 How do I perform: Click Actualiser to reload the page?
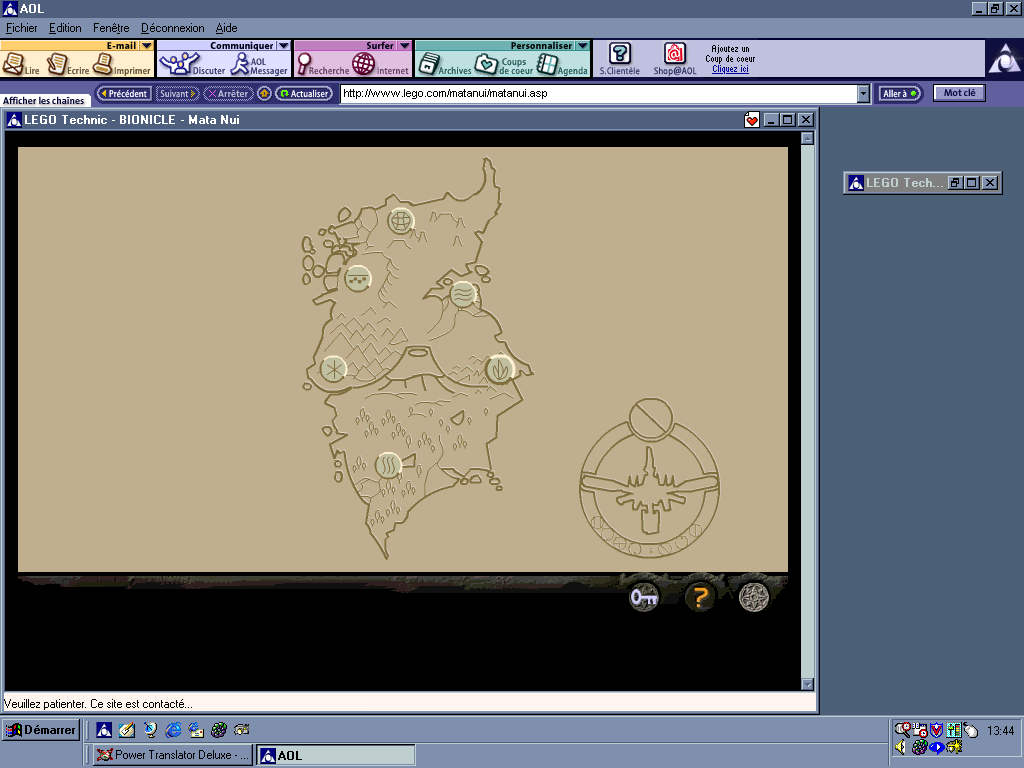tap(304, 93)
